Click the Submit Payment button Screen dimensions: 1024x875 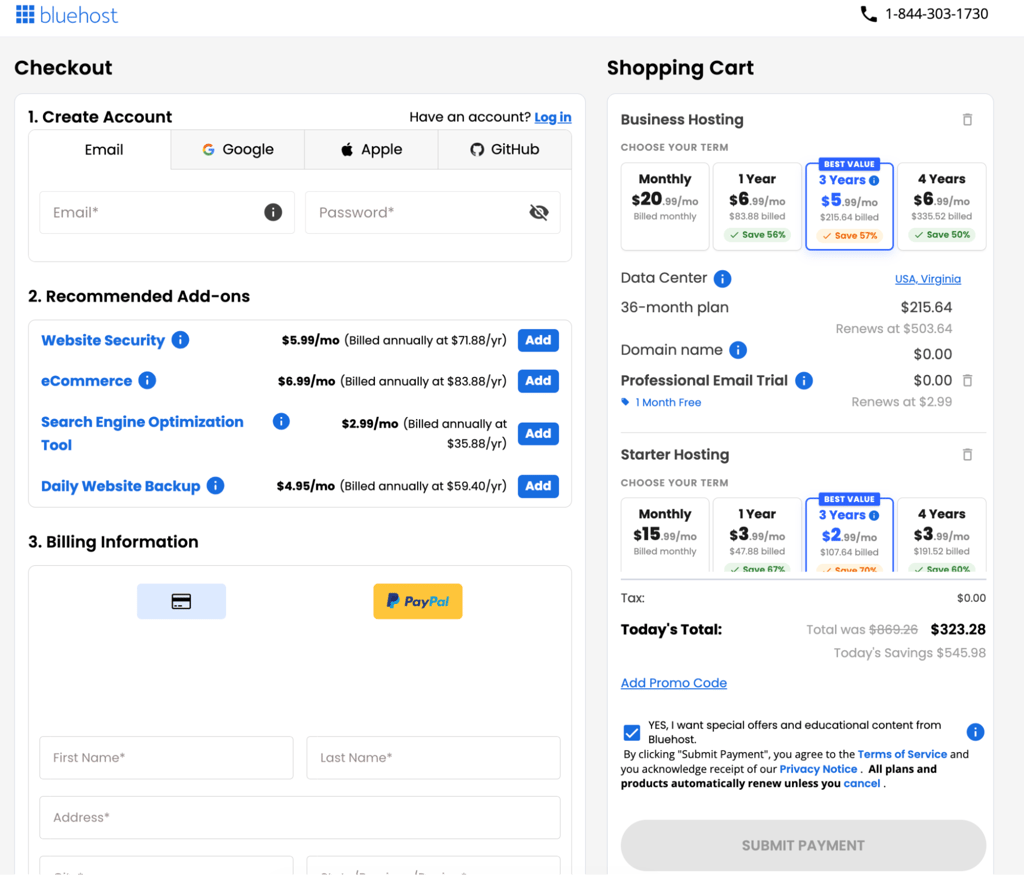tap(803, 846)
